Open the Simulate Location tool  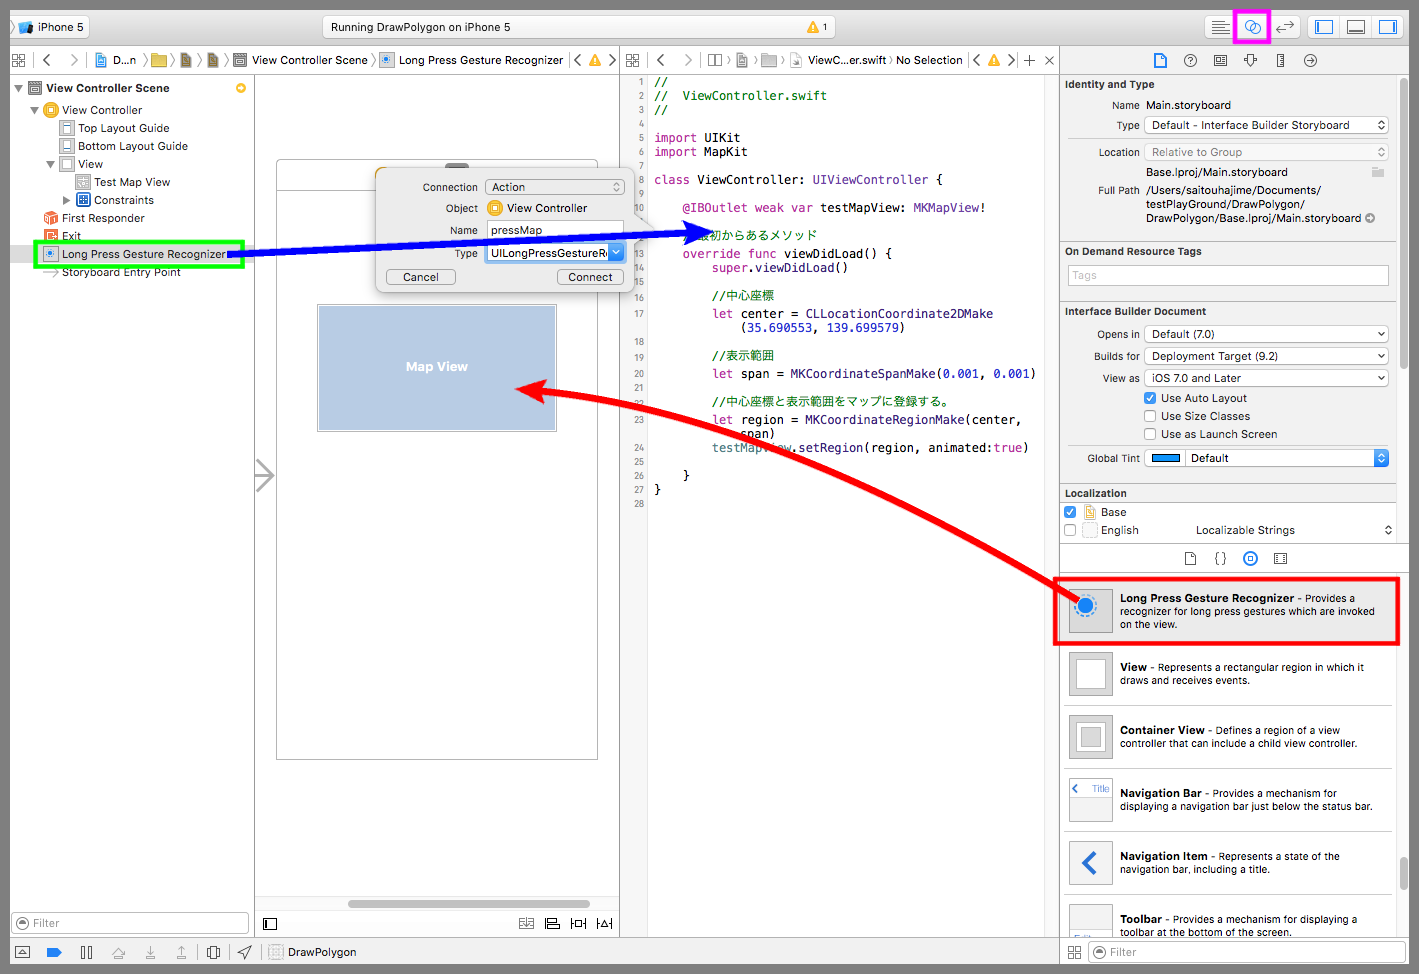(245, 952)
